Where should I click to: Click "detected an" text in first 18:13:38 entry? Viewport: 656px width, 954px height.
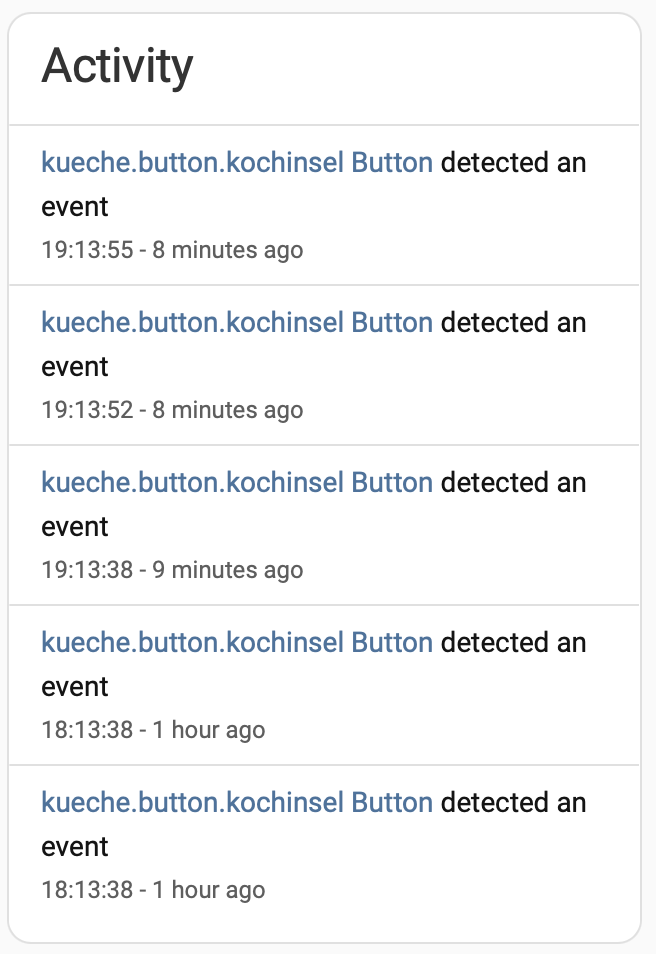[513, 642]
